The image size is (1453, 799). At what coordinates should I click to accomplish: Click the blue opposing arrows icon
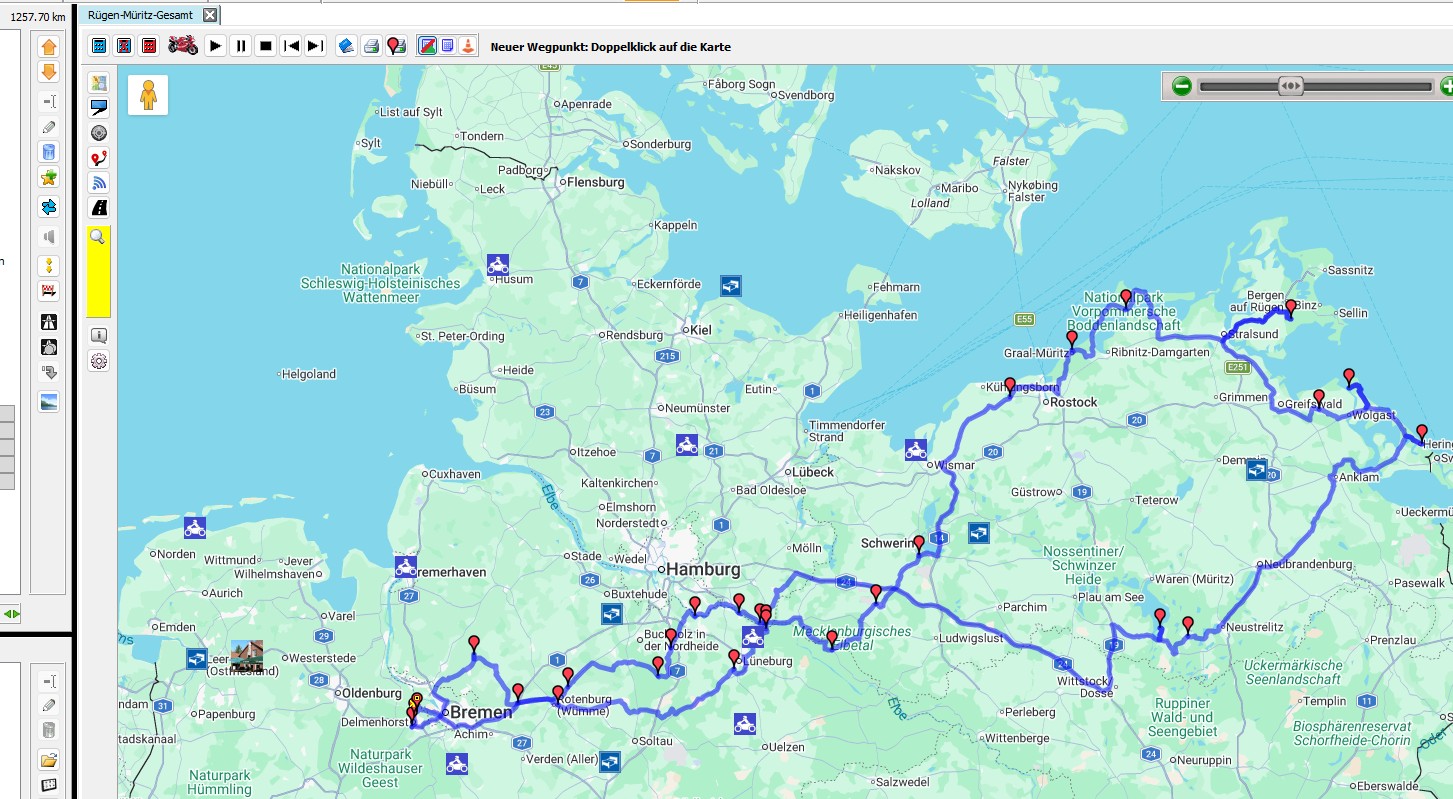pyautogui.click(x=48, y=206)
